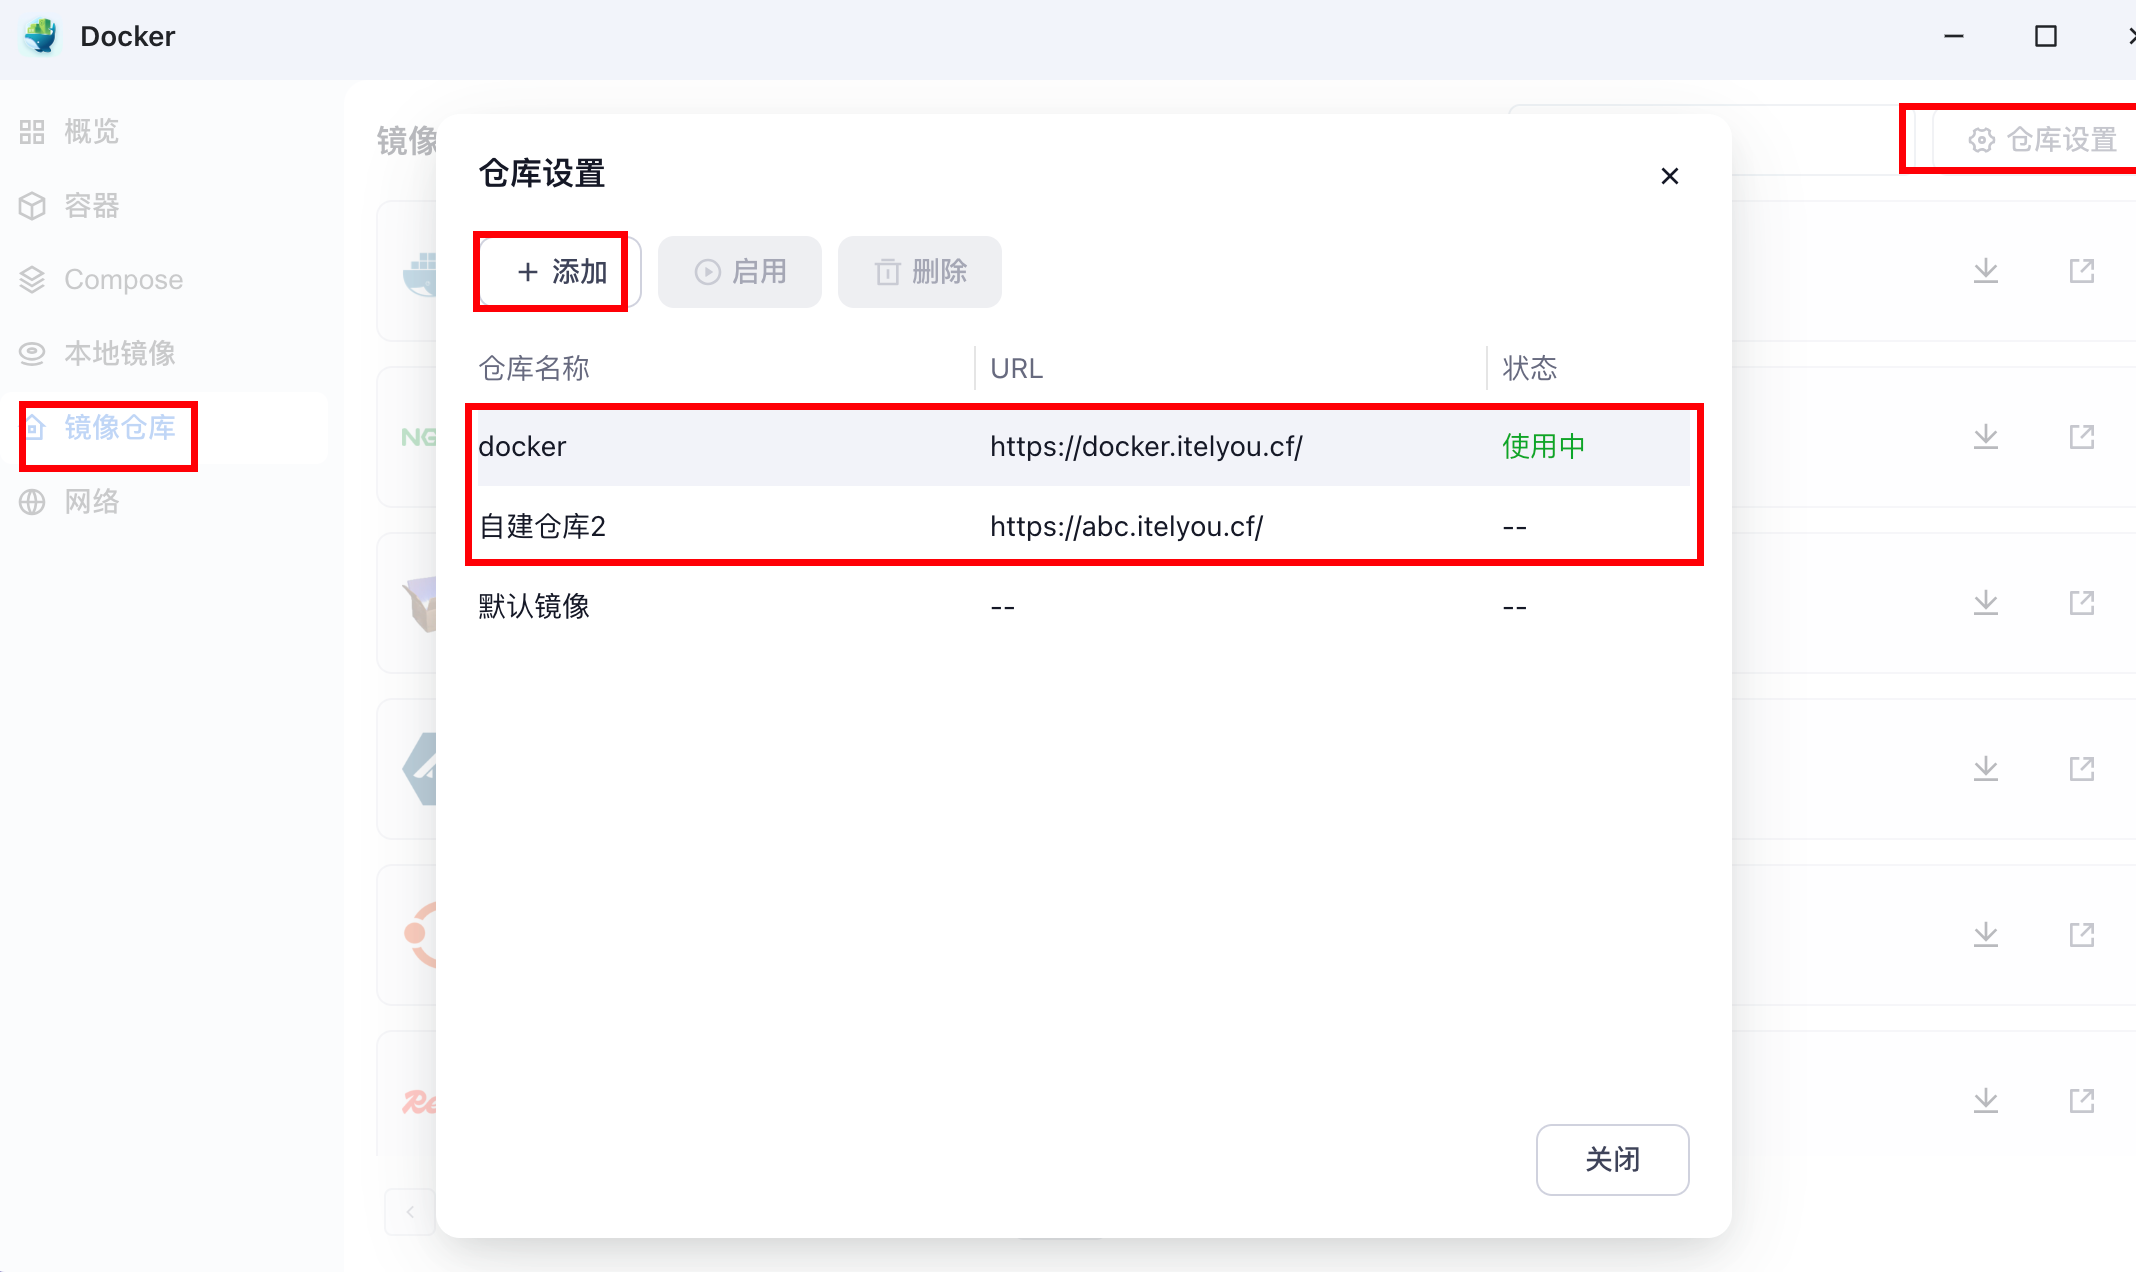Download the third image in the list
2136x1272 pixels.
(1986, 603)
